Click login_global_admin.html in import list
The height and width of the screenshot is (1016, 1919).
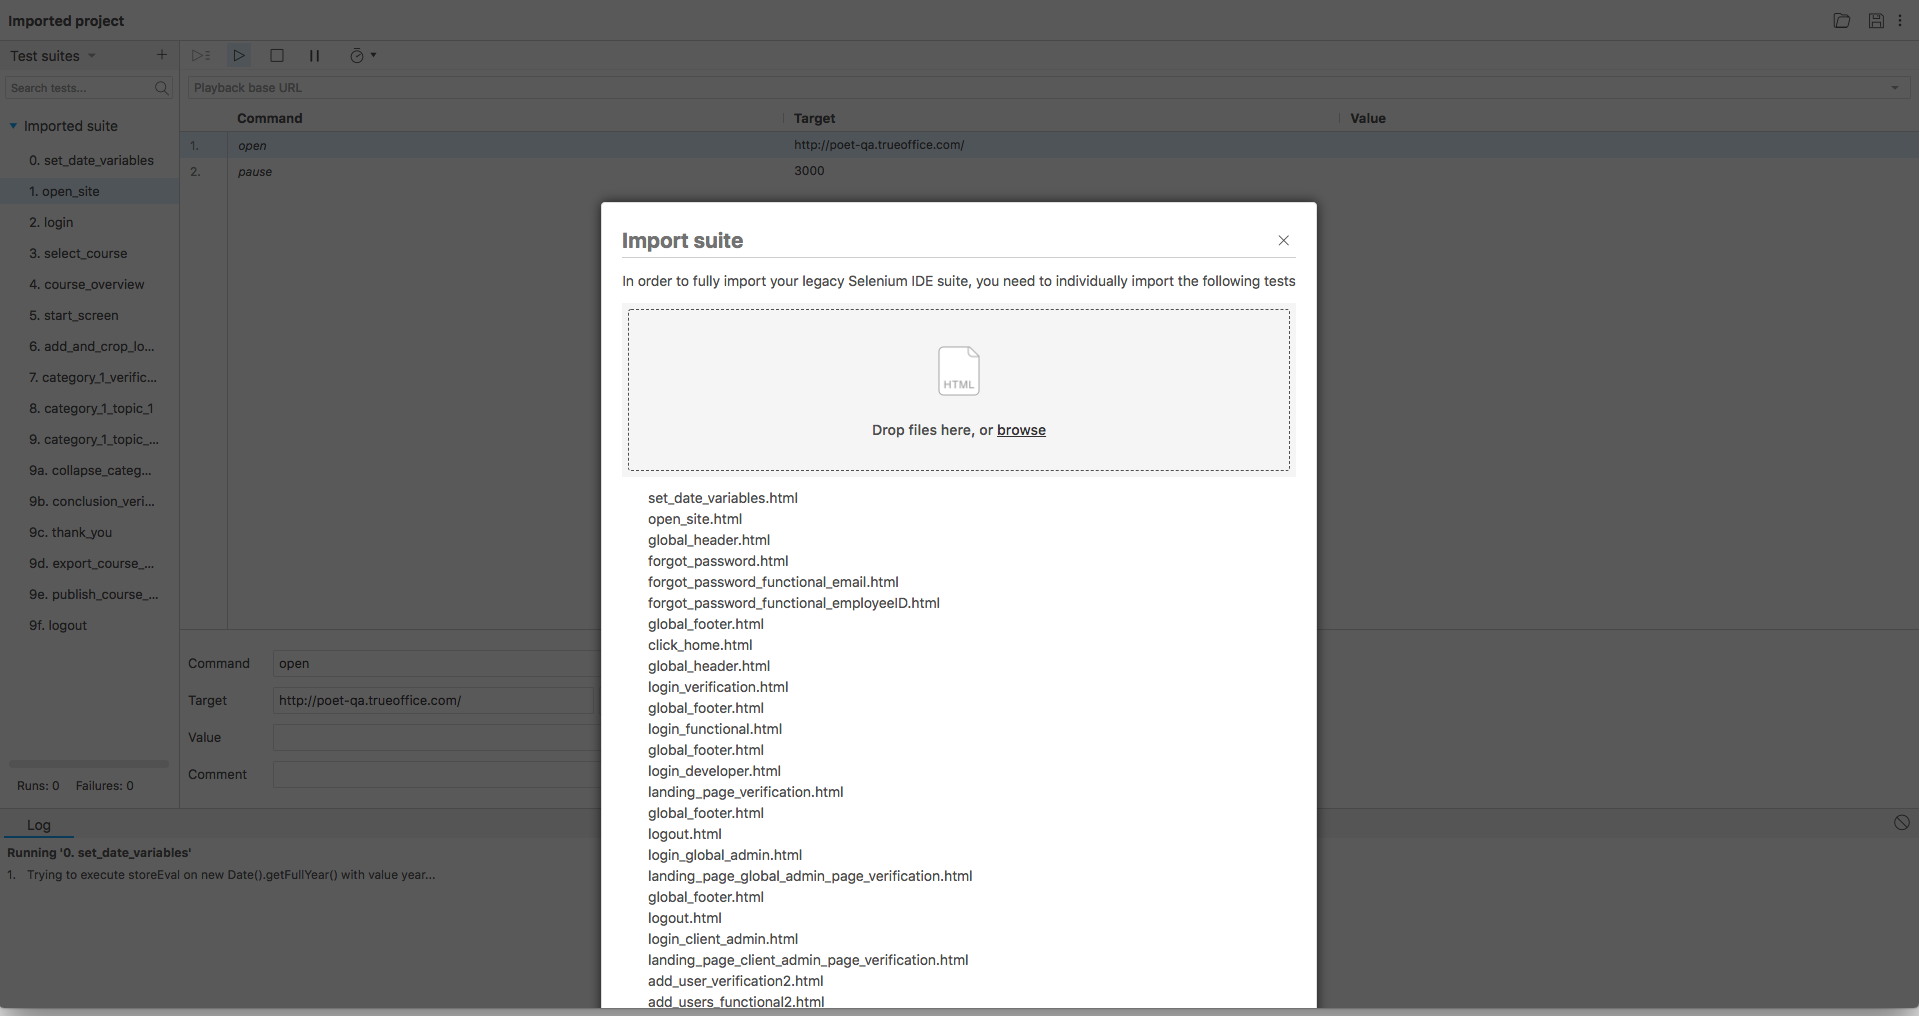pyautogui.click(x=725, y=855)
